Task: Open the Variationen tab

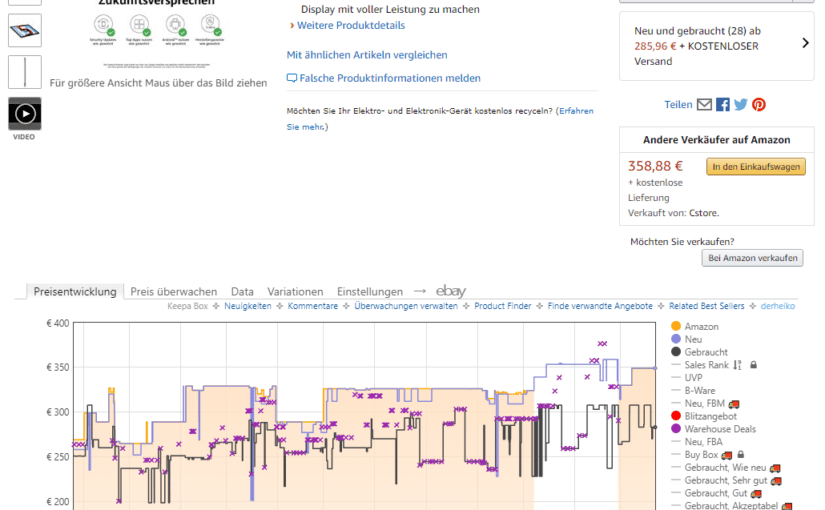Action: (x=295, y=292)
